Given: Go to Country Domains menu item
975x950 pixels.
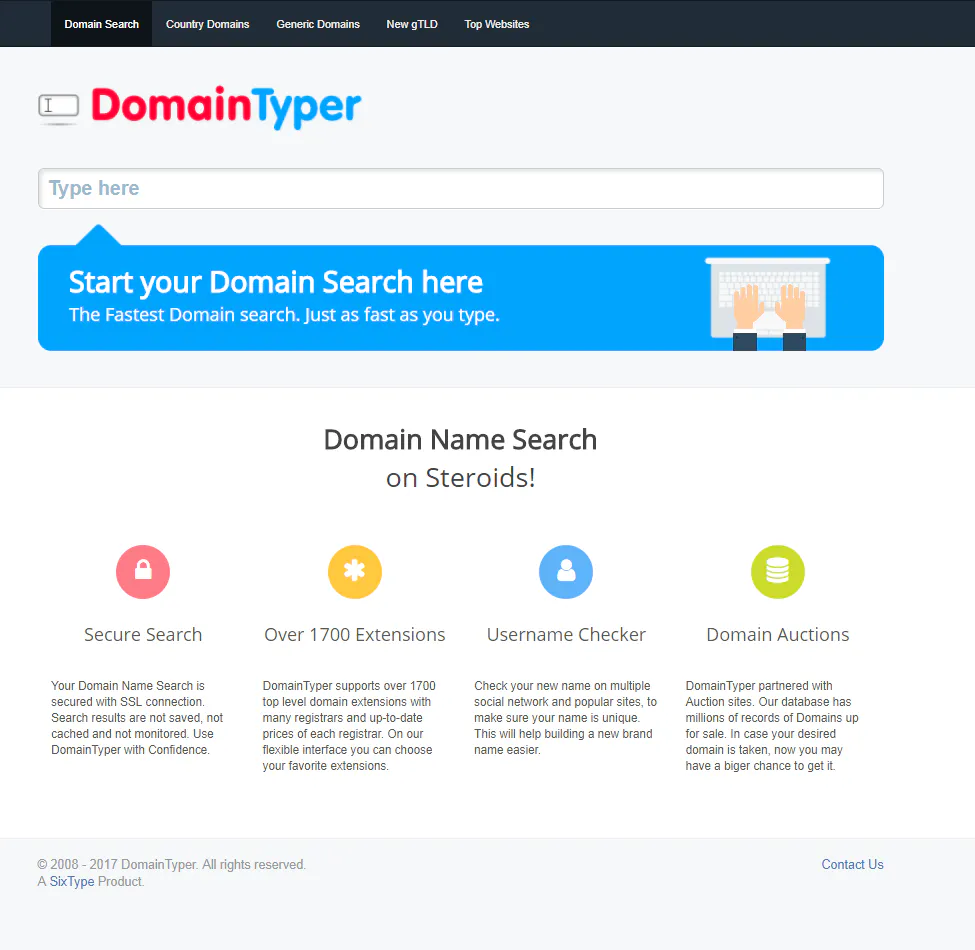Looking at the screenshot, I should pos(207,24).
